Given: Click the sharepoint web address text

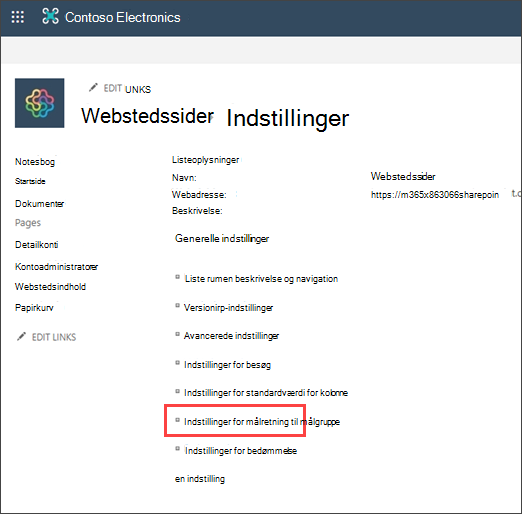Looking at the screenshot, I should click(435, 195).
